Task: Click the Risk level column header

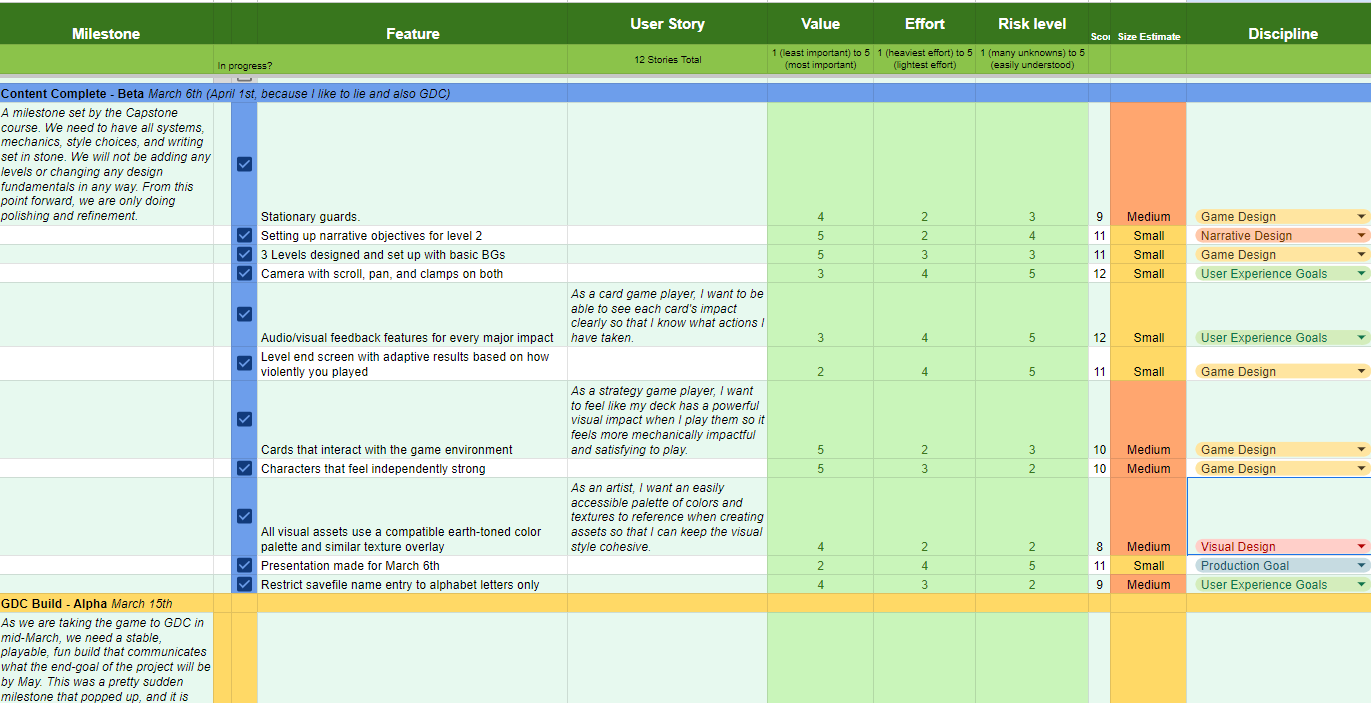Action: (x=1031, y=24)
